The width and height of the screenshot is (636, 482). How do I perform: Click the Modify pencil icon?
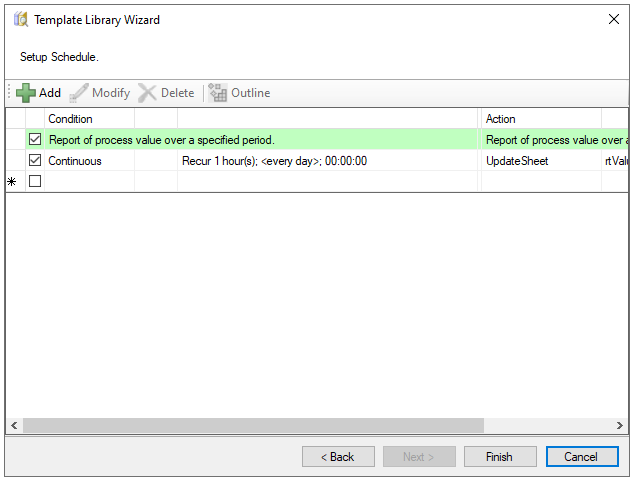click(x=79, y=93)
